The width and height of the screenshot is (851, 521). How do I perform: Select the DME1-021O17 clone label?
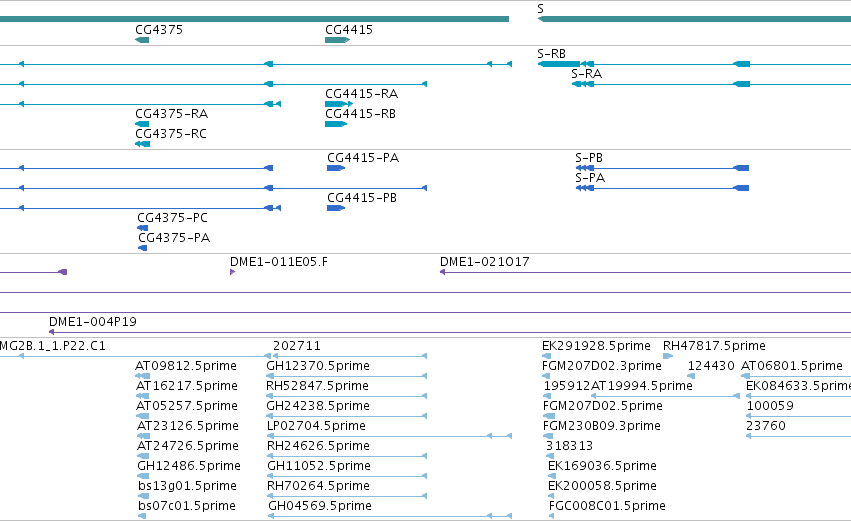[485, 262]
